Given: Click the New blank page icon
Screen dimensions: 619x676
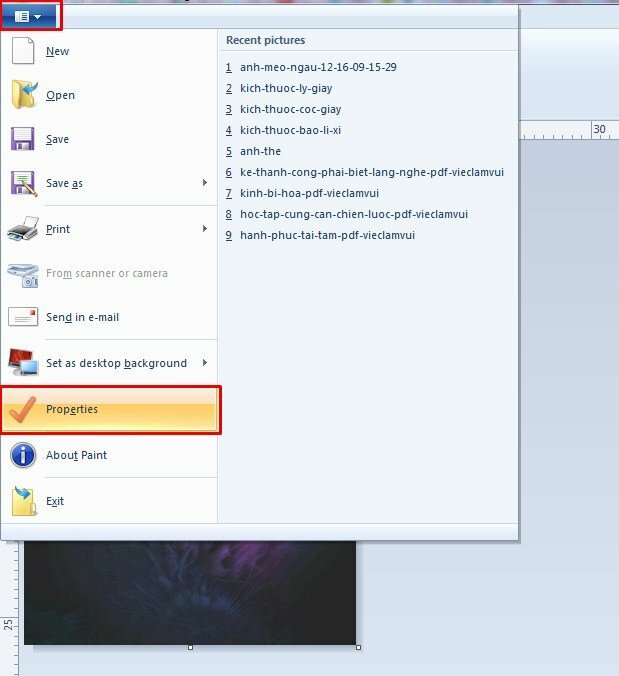Looking at the screenshot, I should click(x=23, y=51).
